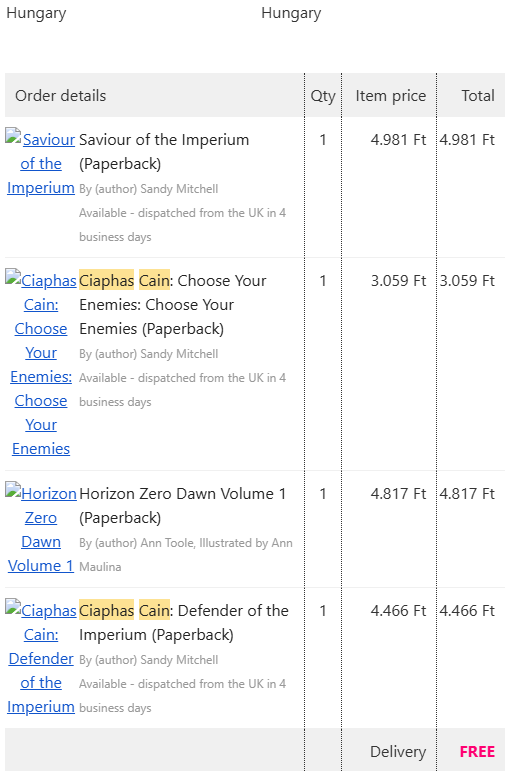
Task: Click the highlighted Cain word in Defender of the Imperium title
Action: pos(154,610)
